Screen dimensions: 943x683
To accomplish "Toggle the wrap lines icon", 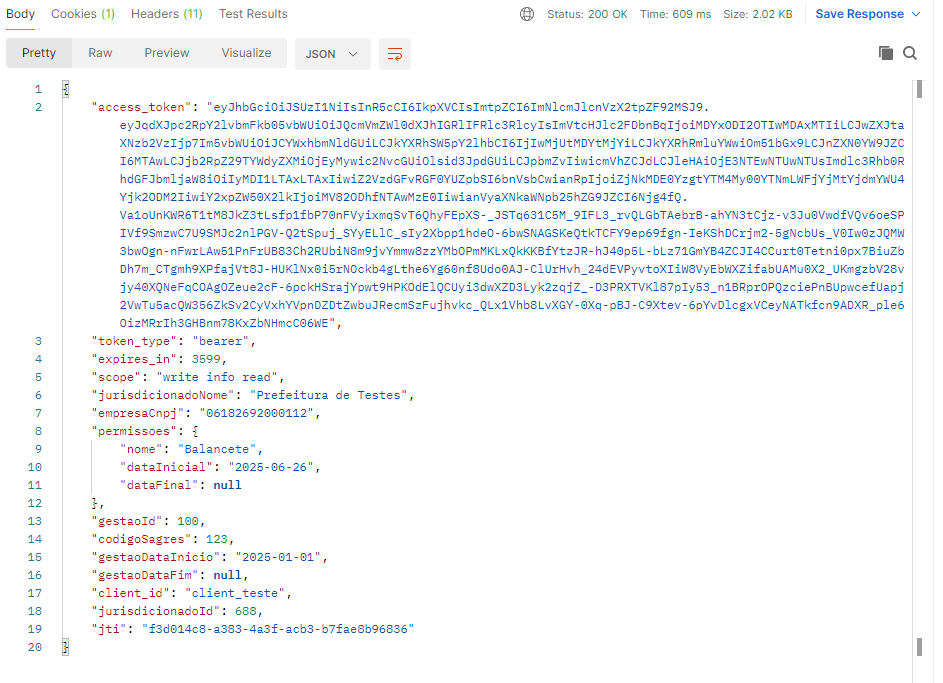I will pos(395,54).
